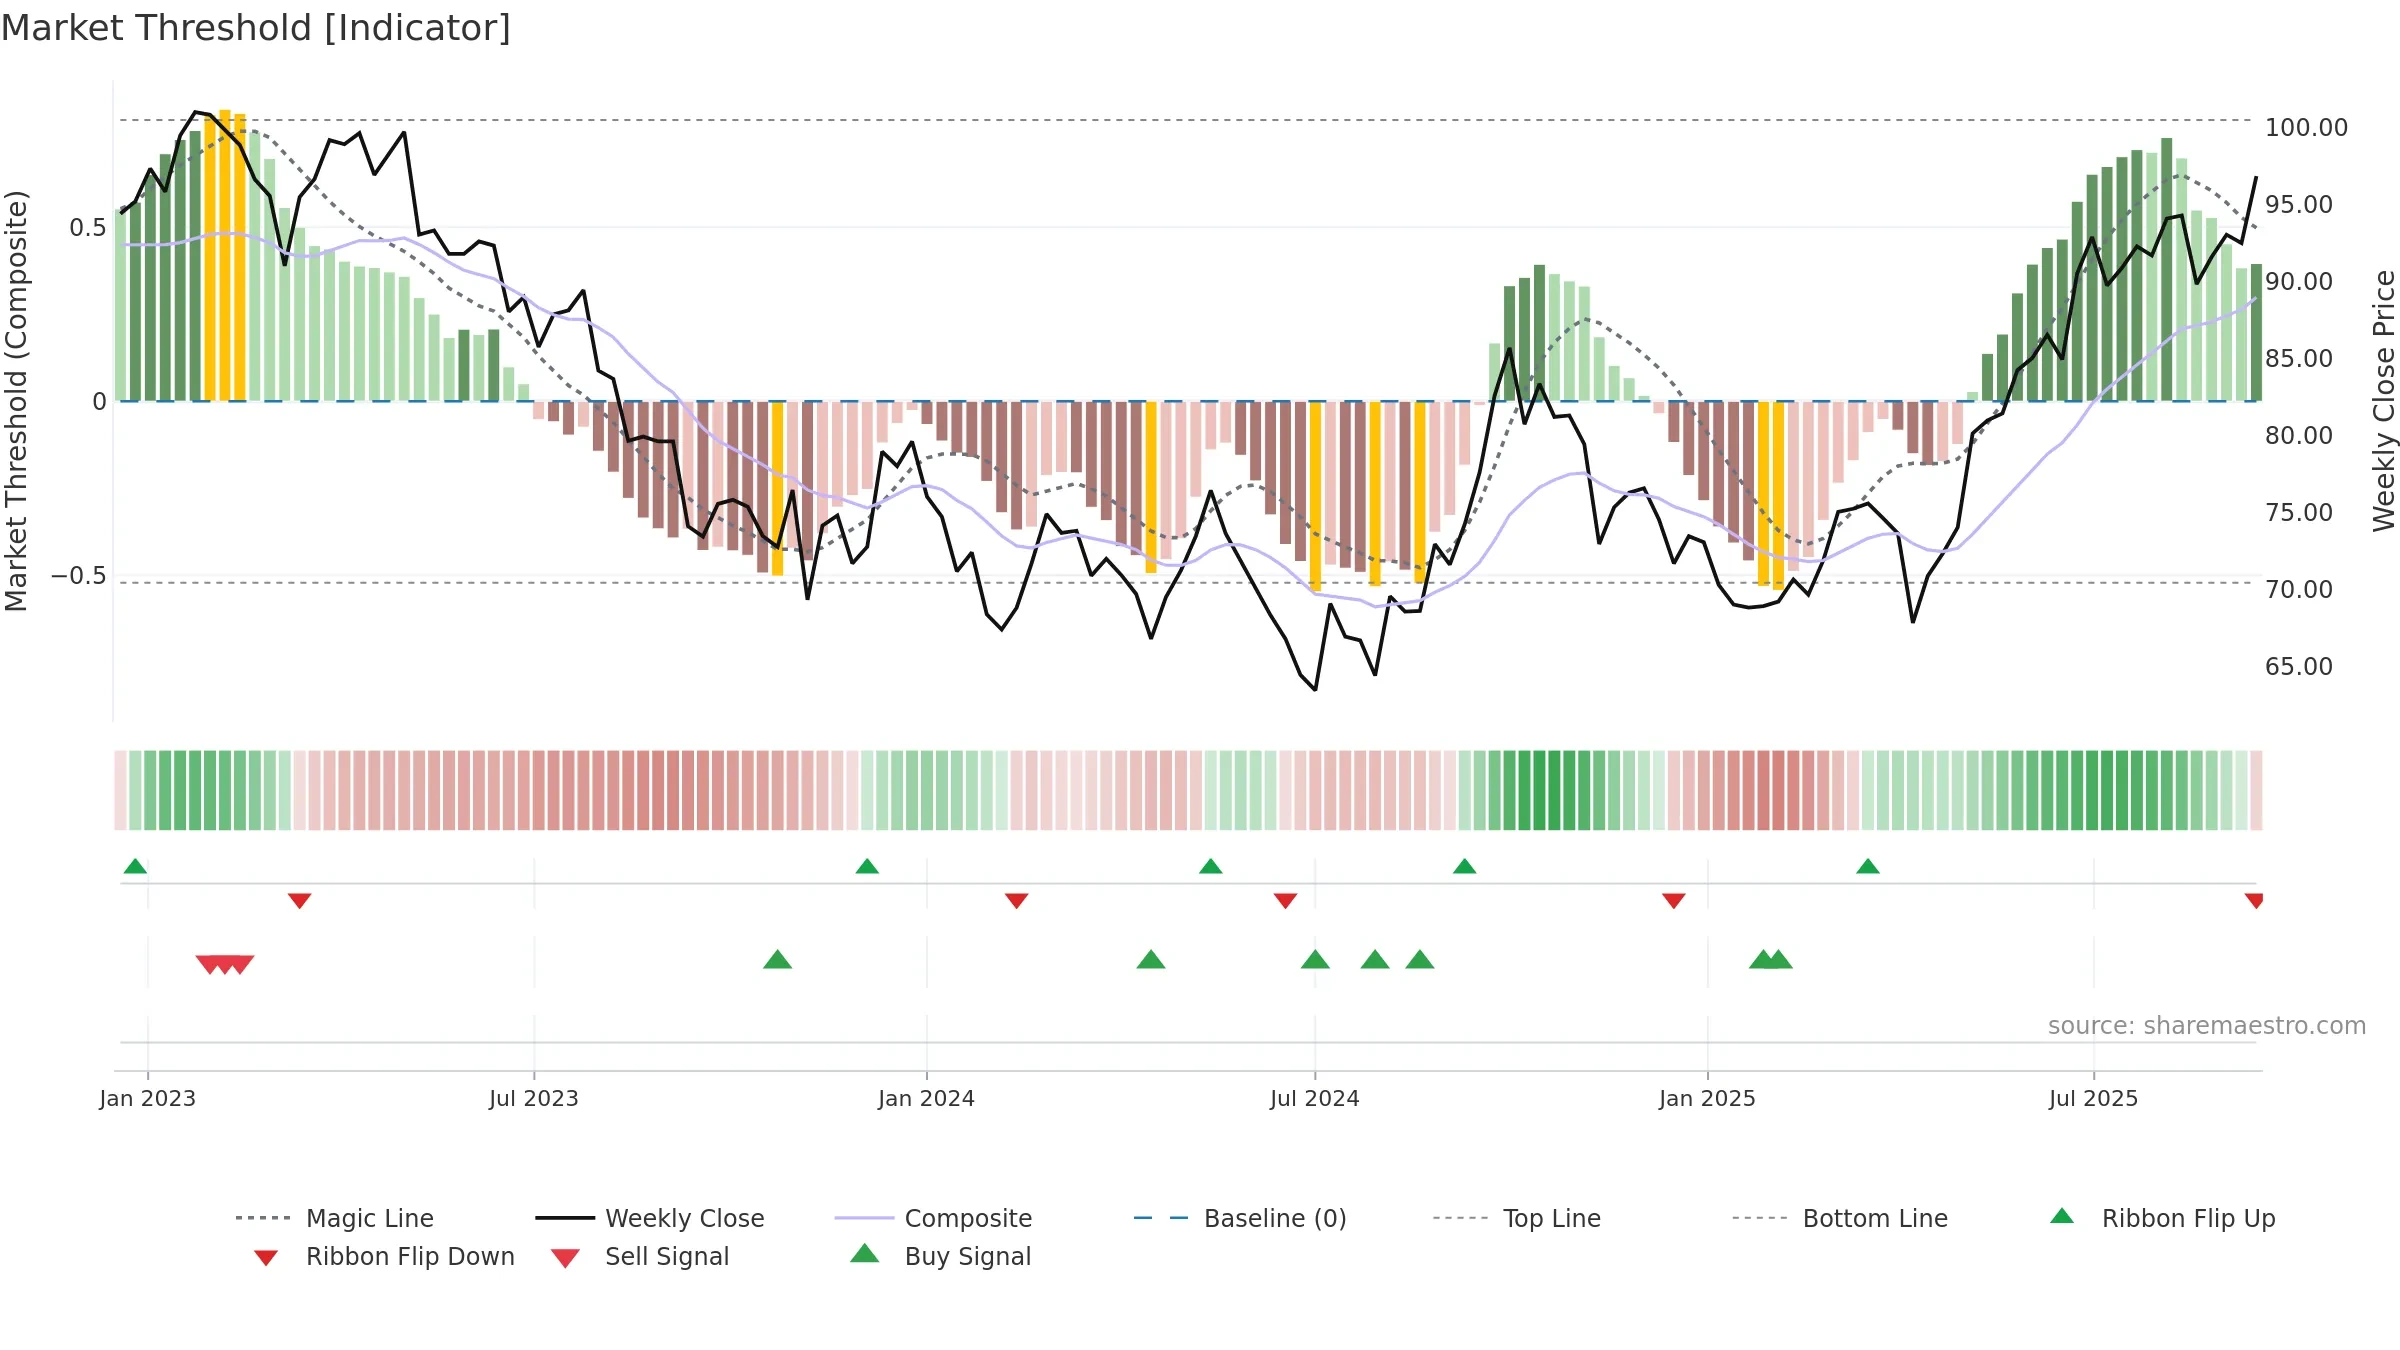Viewport: 2400px width, 1350px height.
Task: Click the 90.00 price tick on the right axis
Action: point(2299,282)
